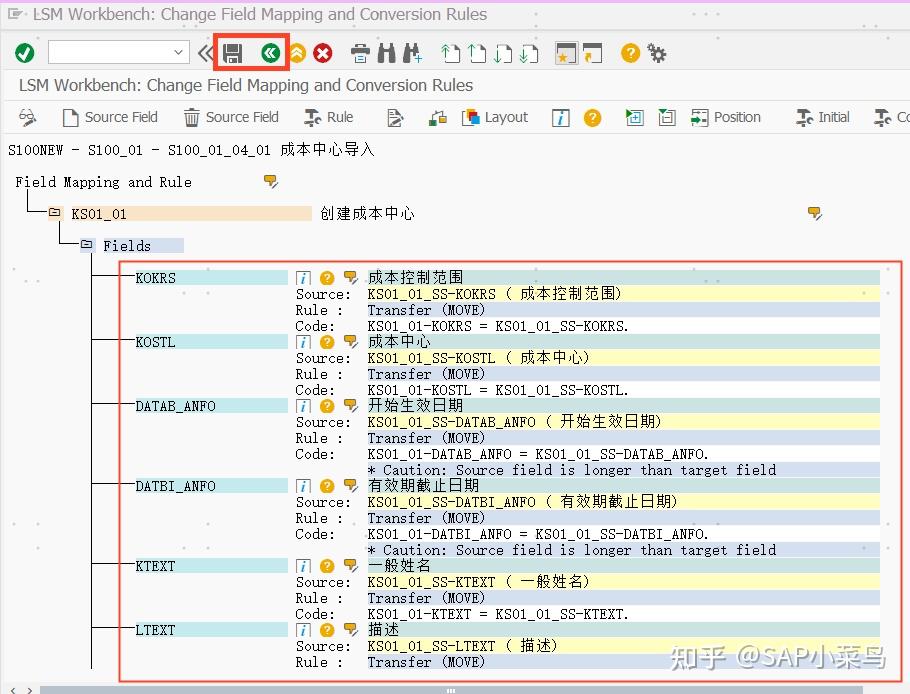The width and height of the screenshot is (910, 694).
Task: Cancel with the red X icon
Action: pos(322,53)
